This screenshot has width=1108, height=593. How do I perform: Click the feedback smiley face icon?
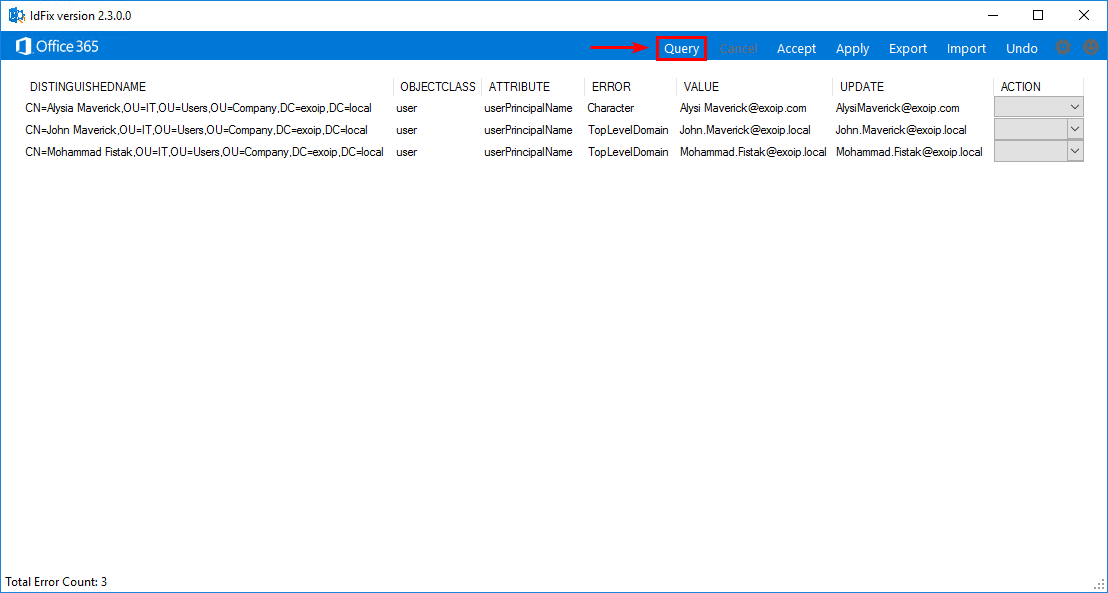1091,47
